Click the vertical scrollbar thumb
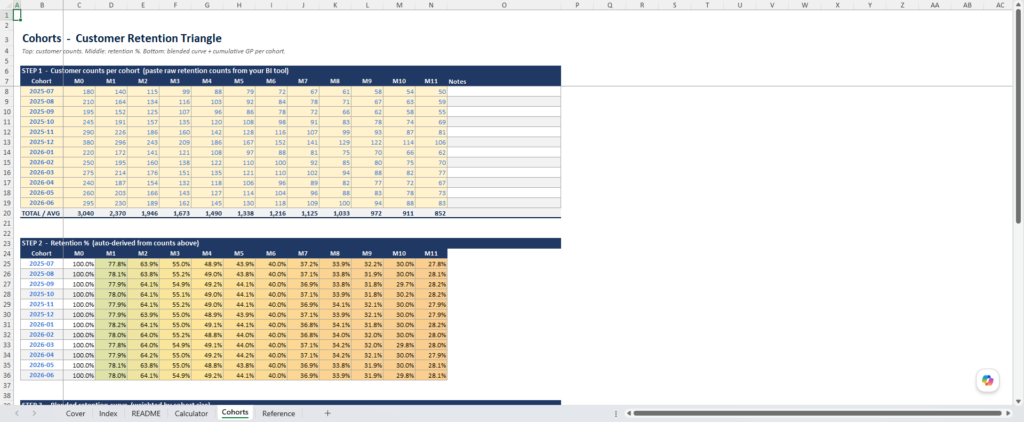 pos(1019,118)
